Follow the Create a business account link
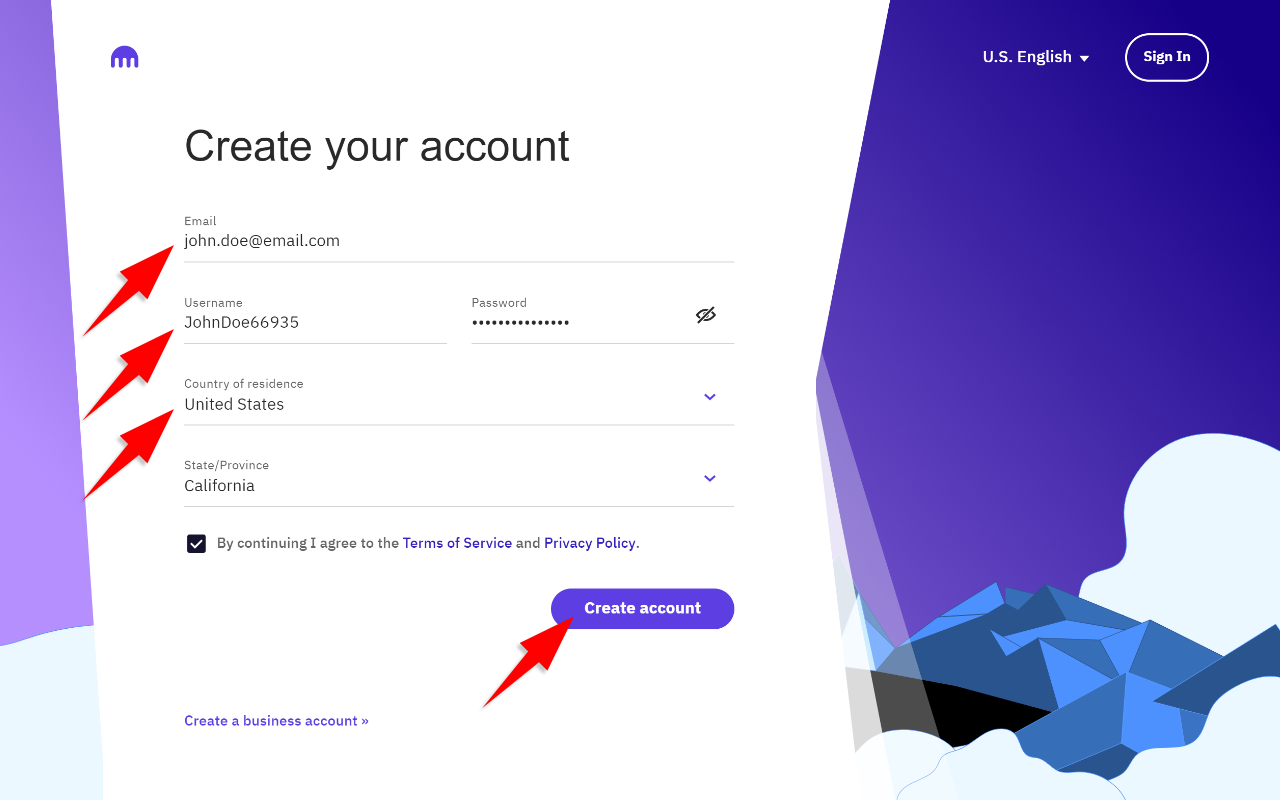This screenshot has height=800, width=1280. tap(276, 720)
